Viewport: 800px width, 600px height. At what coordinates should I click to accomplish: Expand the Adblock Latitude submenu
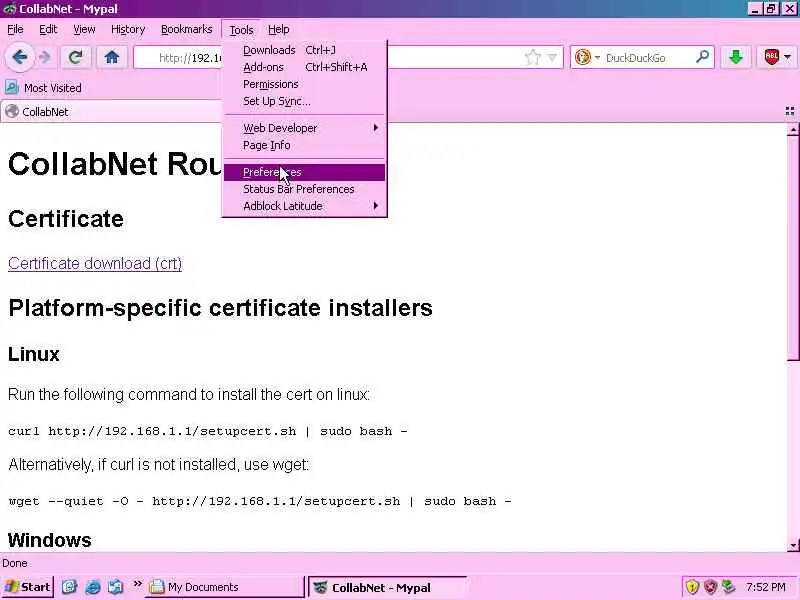pos(305,206)
